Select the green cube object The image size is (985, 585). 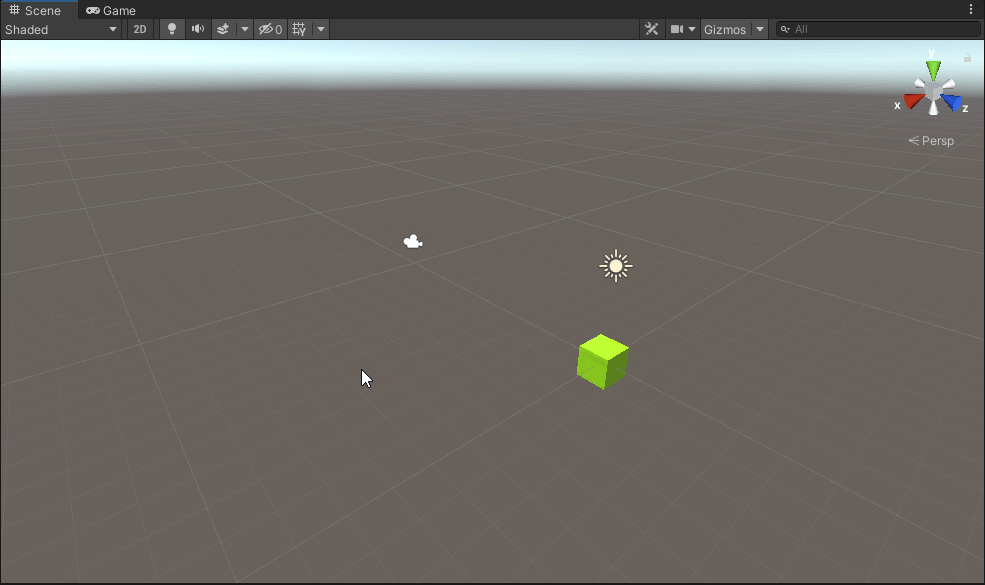pos(603,362)
